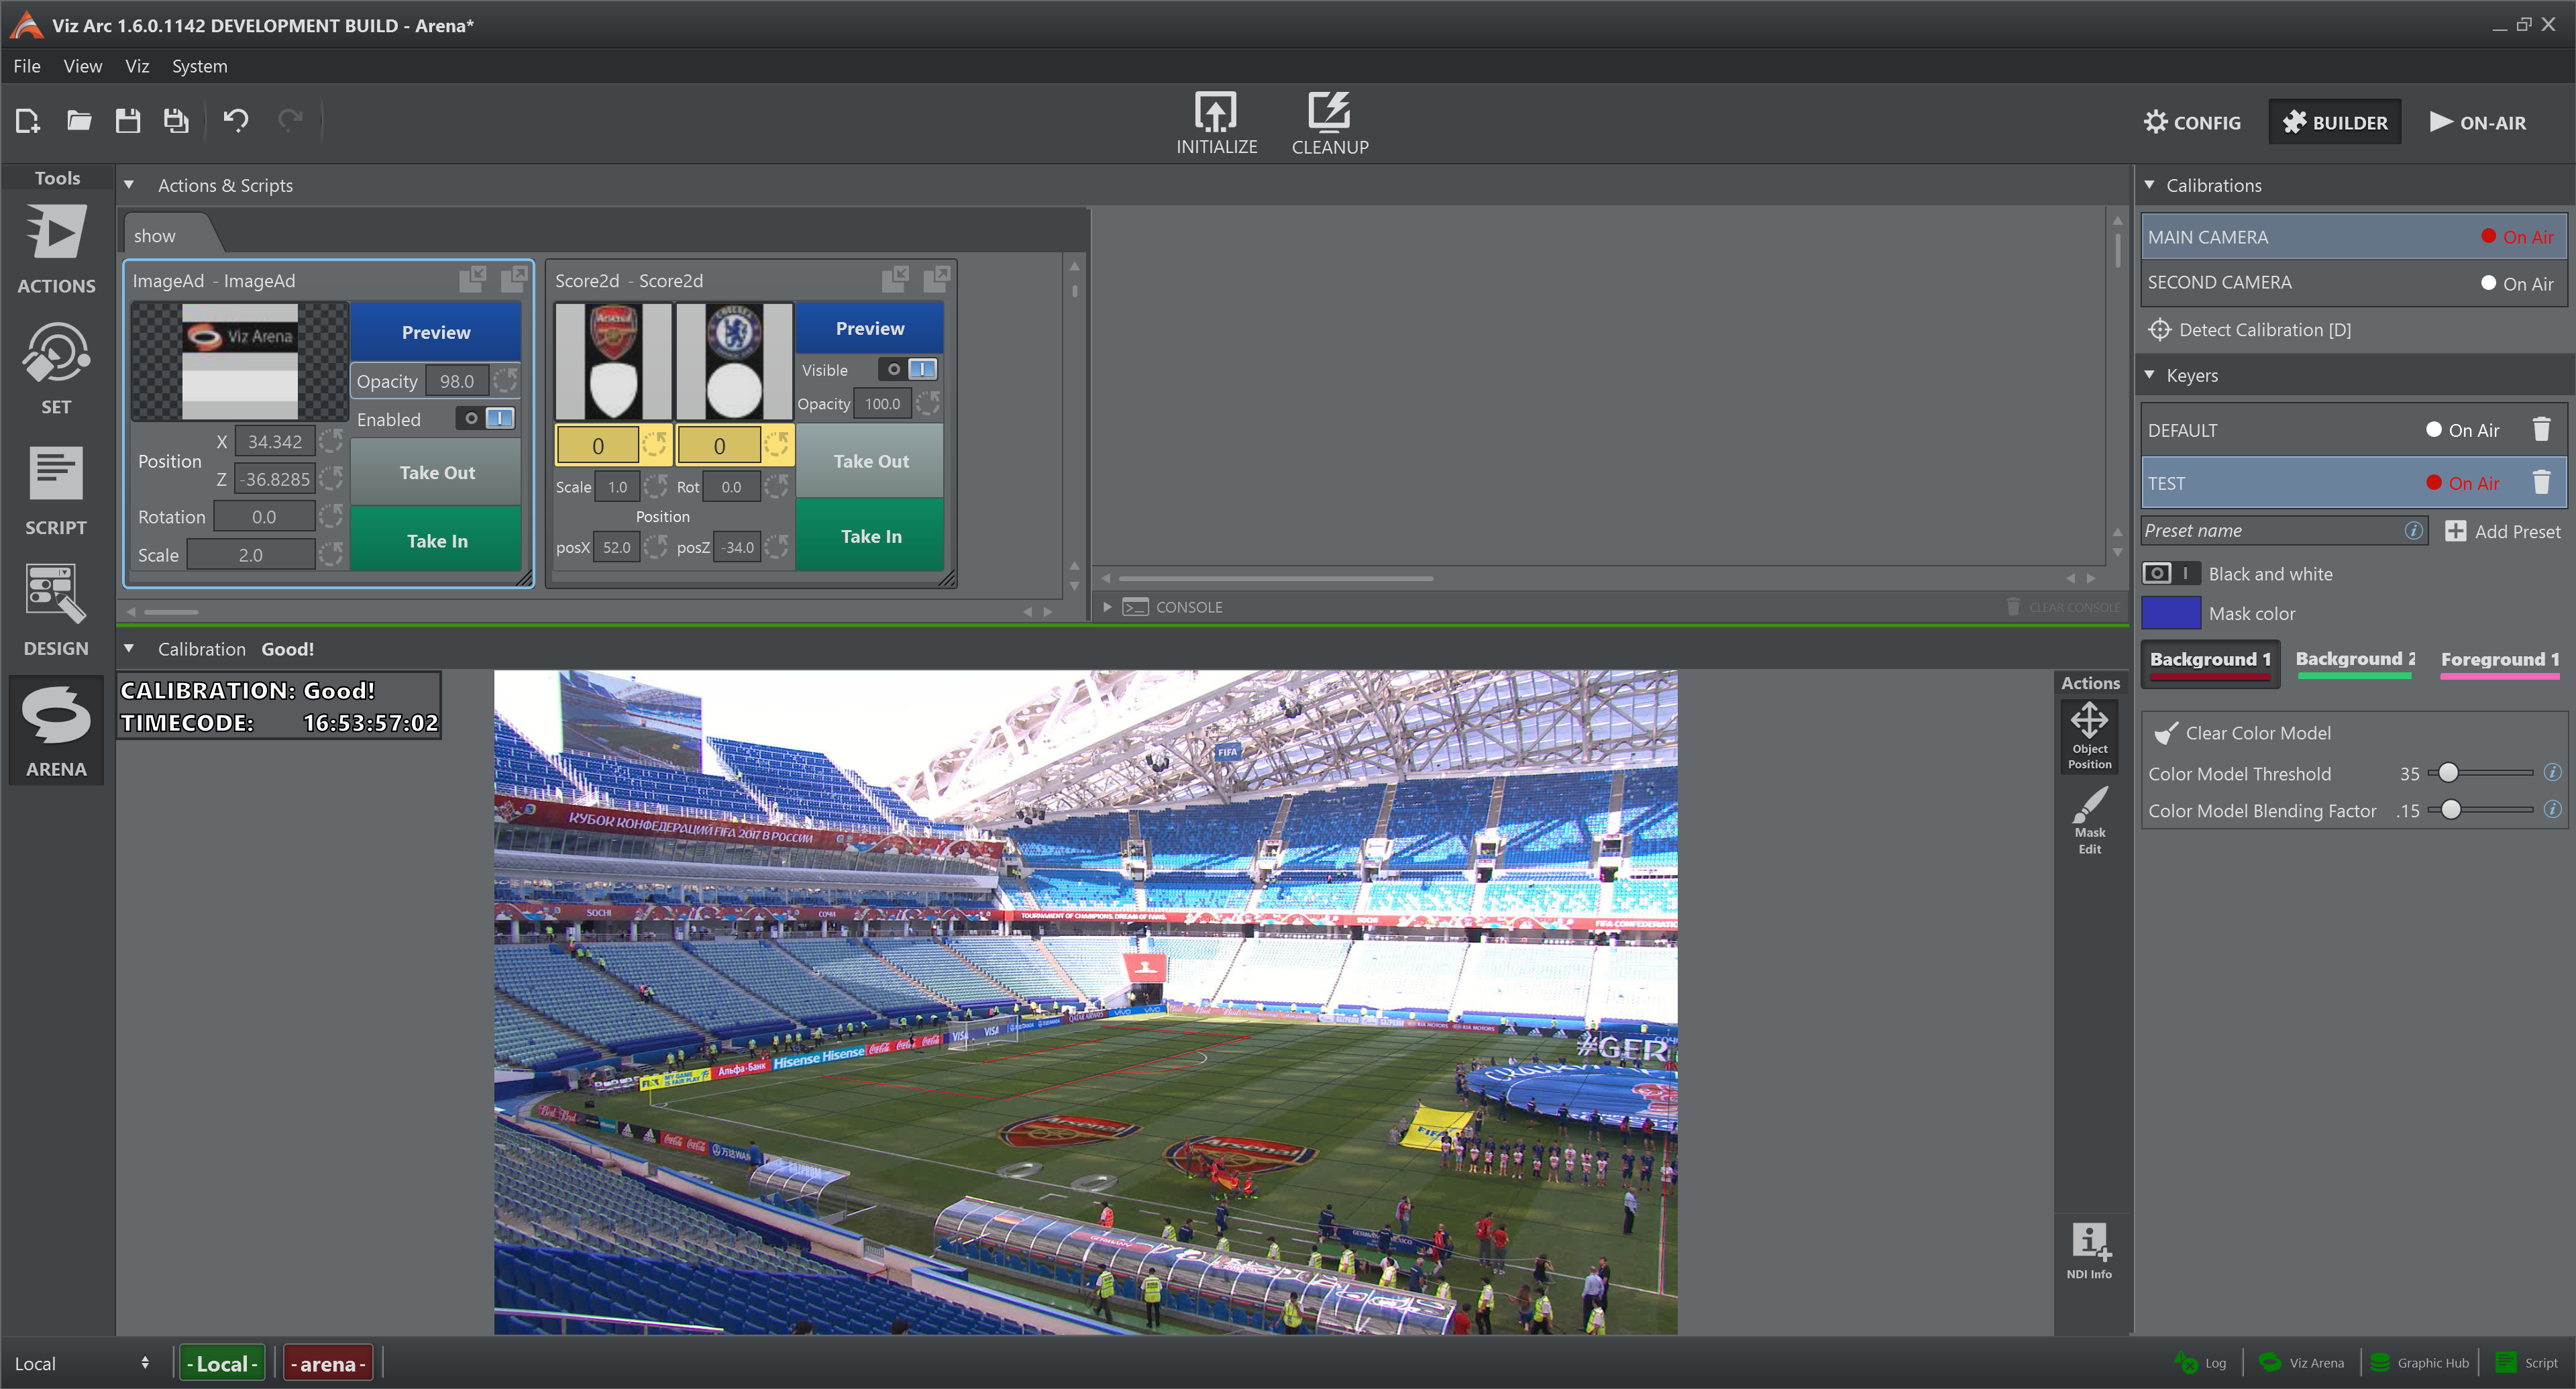Screen dimensions: 2576x1389
Task: Open the SET tool in sidebar
Action: coord(56,367)
